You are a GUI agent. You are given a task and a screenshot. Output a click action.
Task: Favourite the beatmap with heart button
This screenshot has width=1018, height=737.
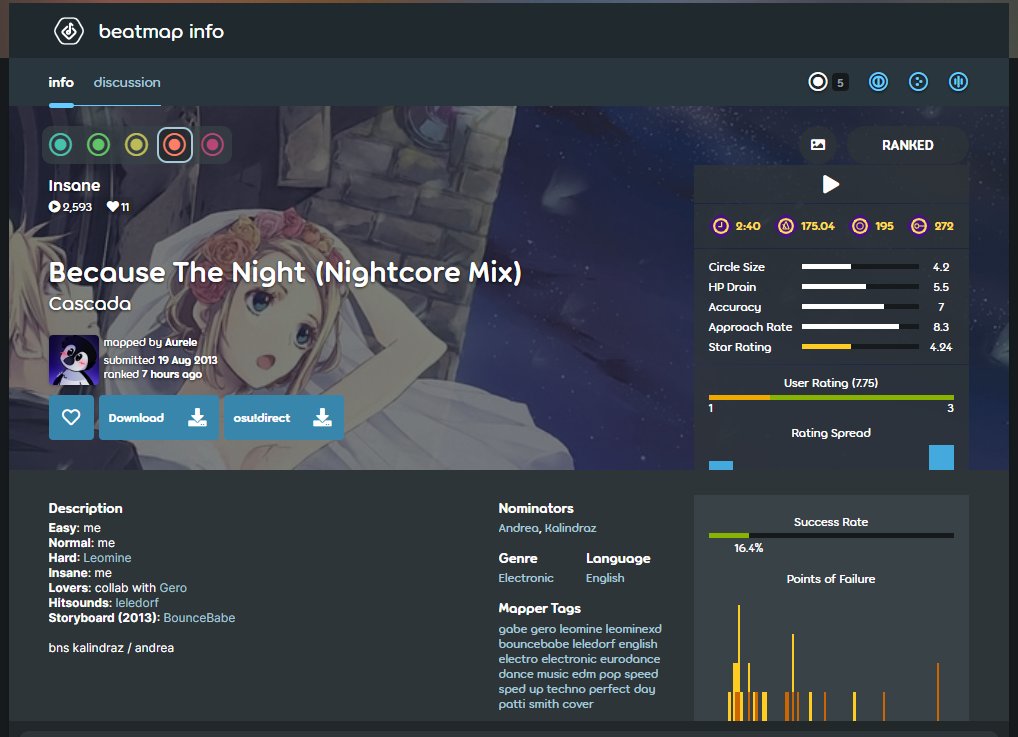pos(71,418)
